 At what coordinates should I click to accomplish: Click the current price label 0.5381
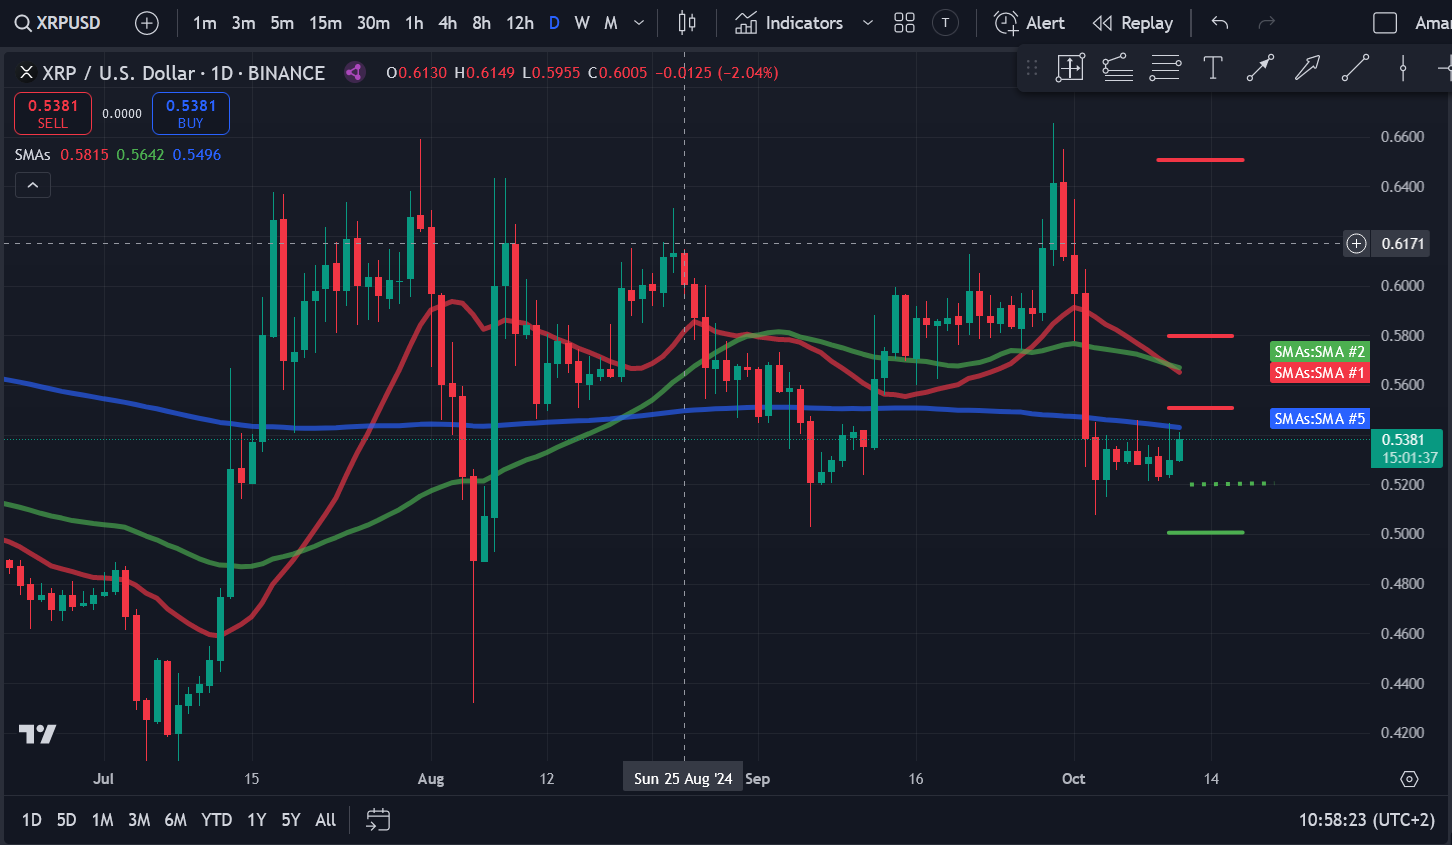(x=1406, y=448)
